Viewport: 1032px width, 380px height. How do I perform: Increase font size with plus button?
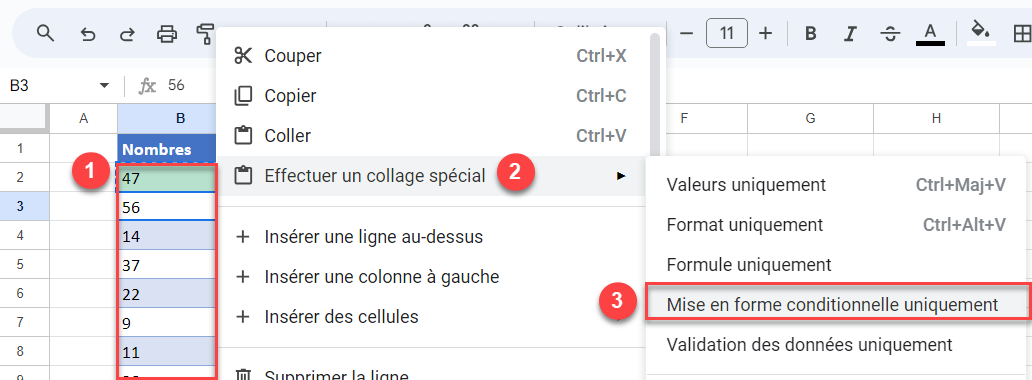coord(765,33)
